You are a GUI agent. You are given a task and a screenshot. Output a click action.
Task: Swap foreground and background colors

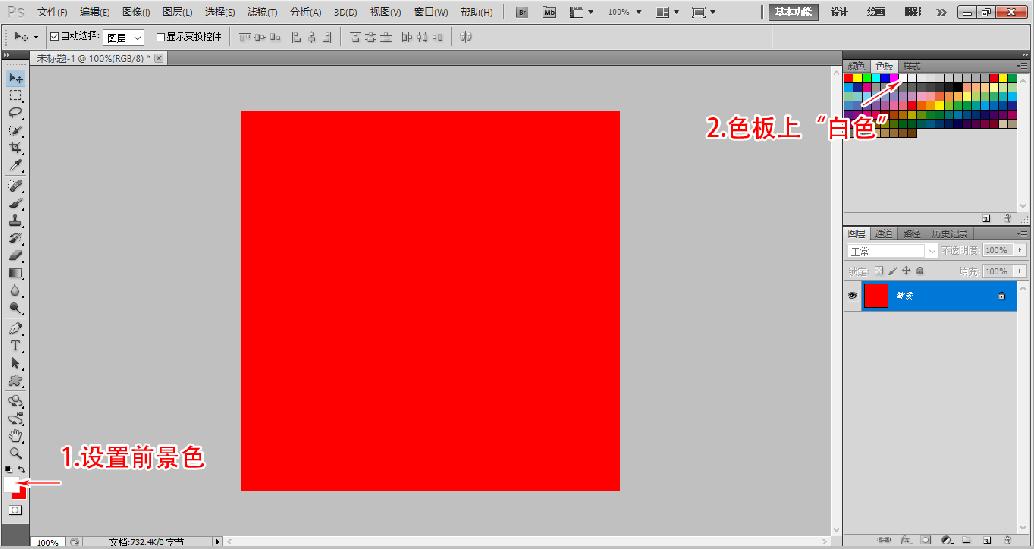click(x=22, y=469)
